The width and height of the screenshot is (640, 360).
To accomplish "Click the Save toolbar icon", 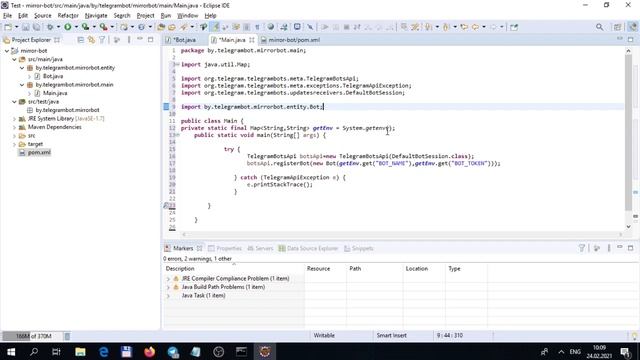I will [26, 27].
